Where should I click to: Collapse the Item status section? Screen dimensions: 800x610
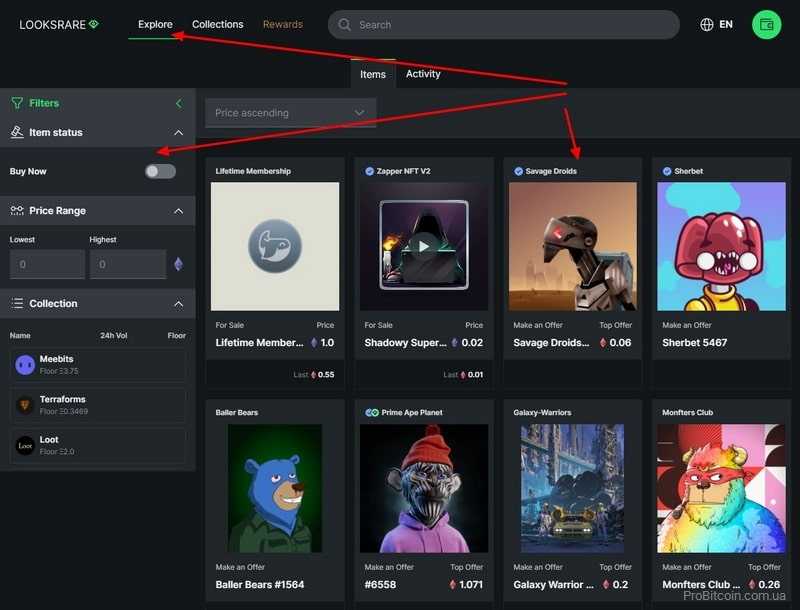pos(179,133)
